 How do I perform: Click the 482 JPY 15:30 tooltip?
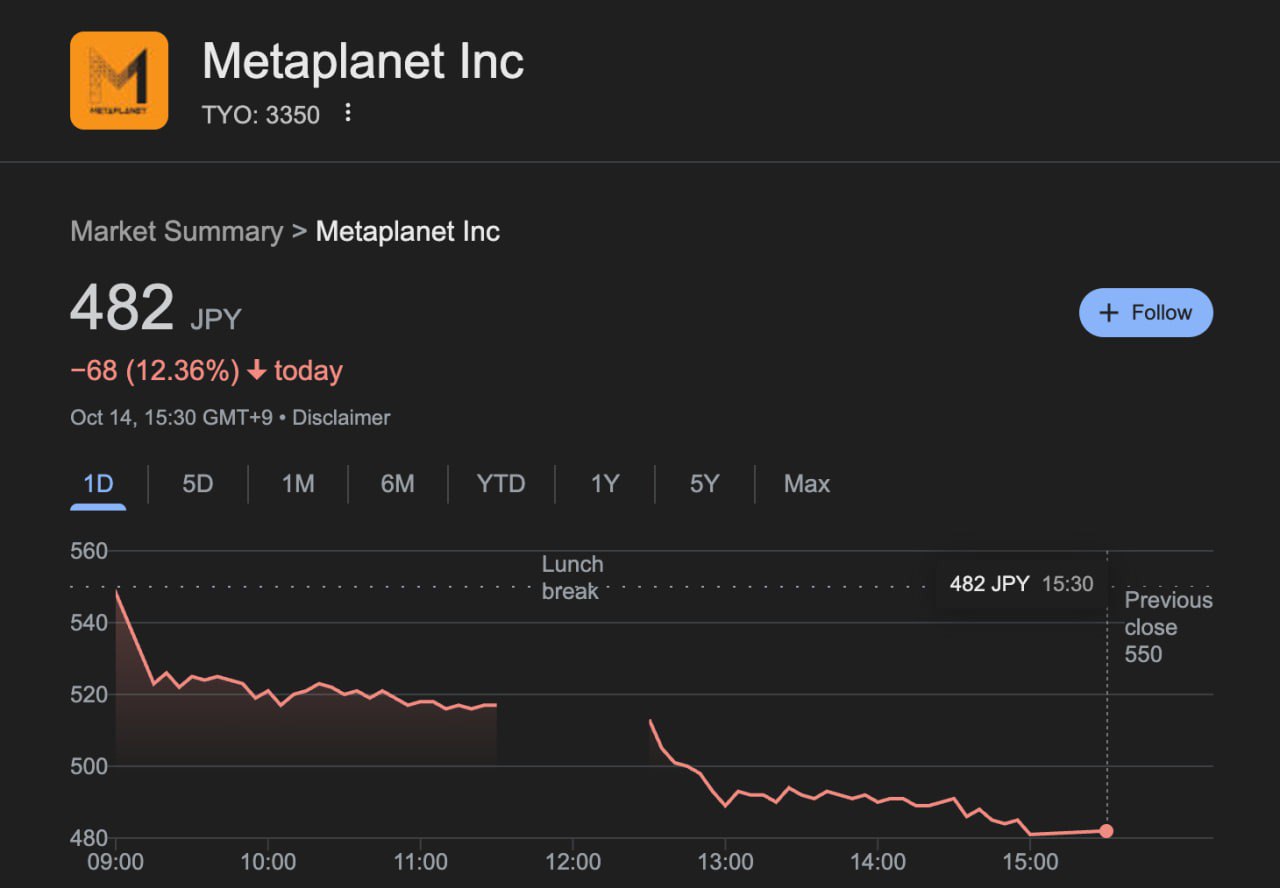tap(1021, 584)
